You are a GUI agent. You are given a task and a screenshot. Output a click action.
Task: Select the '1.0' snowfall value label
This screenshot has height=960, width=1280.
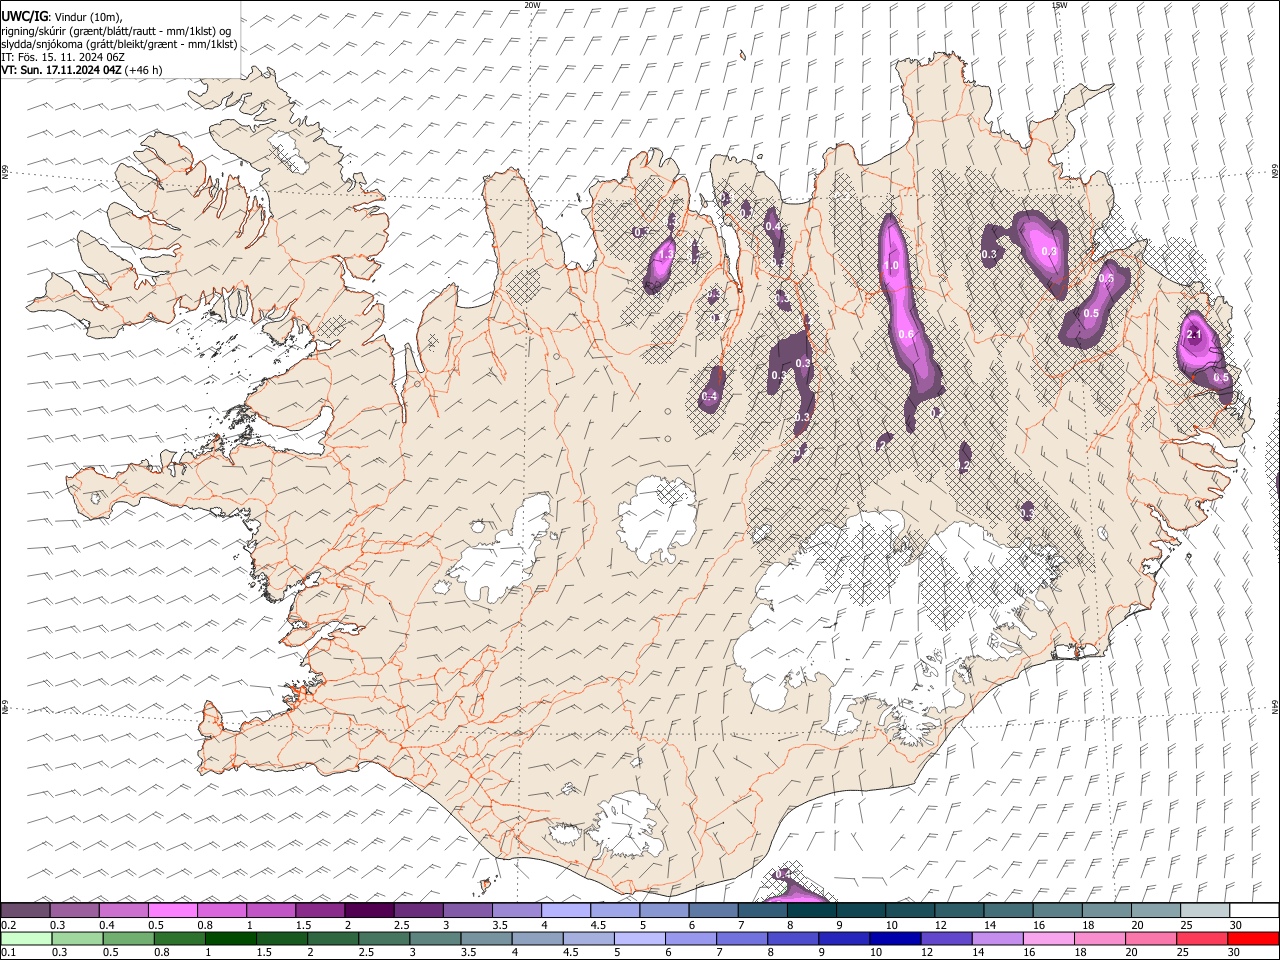coord(891,266)
